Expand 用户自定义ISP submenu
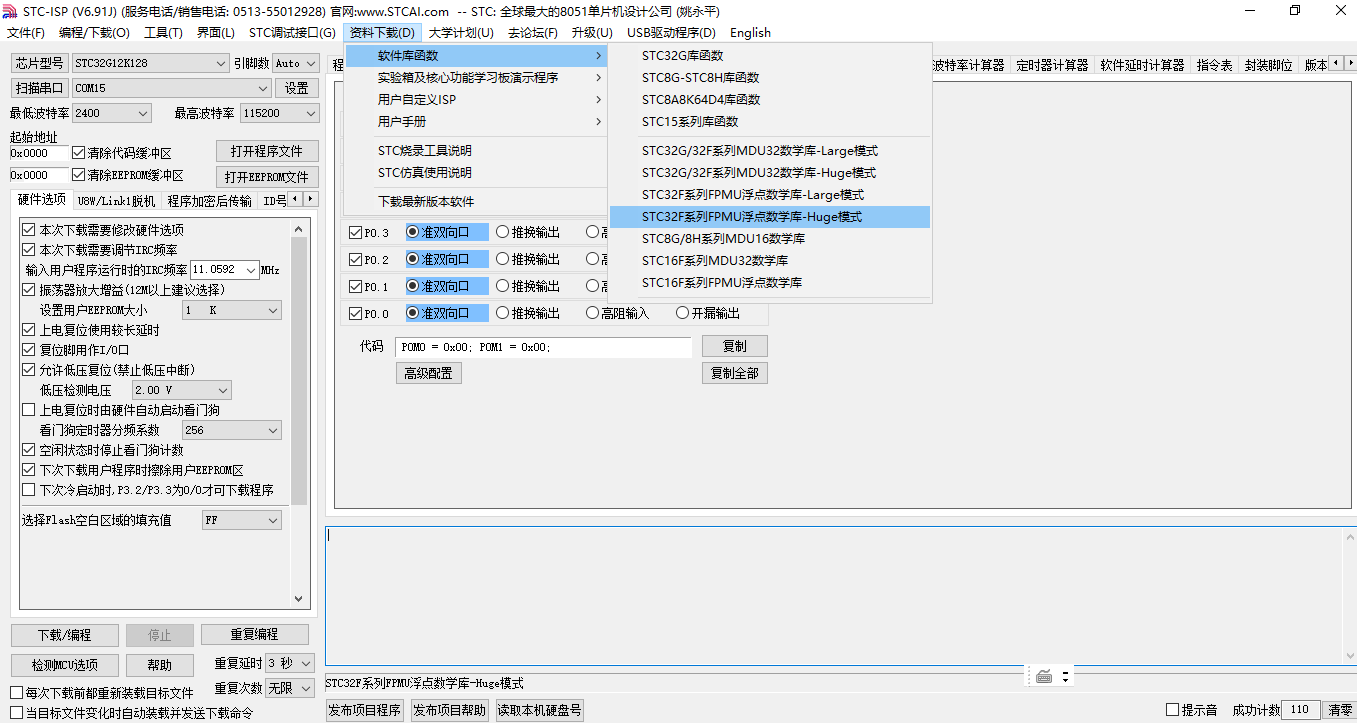This screenshot has width=1357, height=723. pyautogui.click(x=477, y=100)
